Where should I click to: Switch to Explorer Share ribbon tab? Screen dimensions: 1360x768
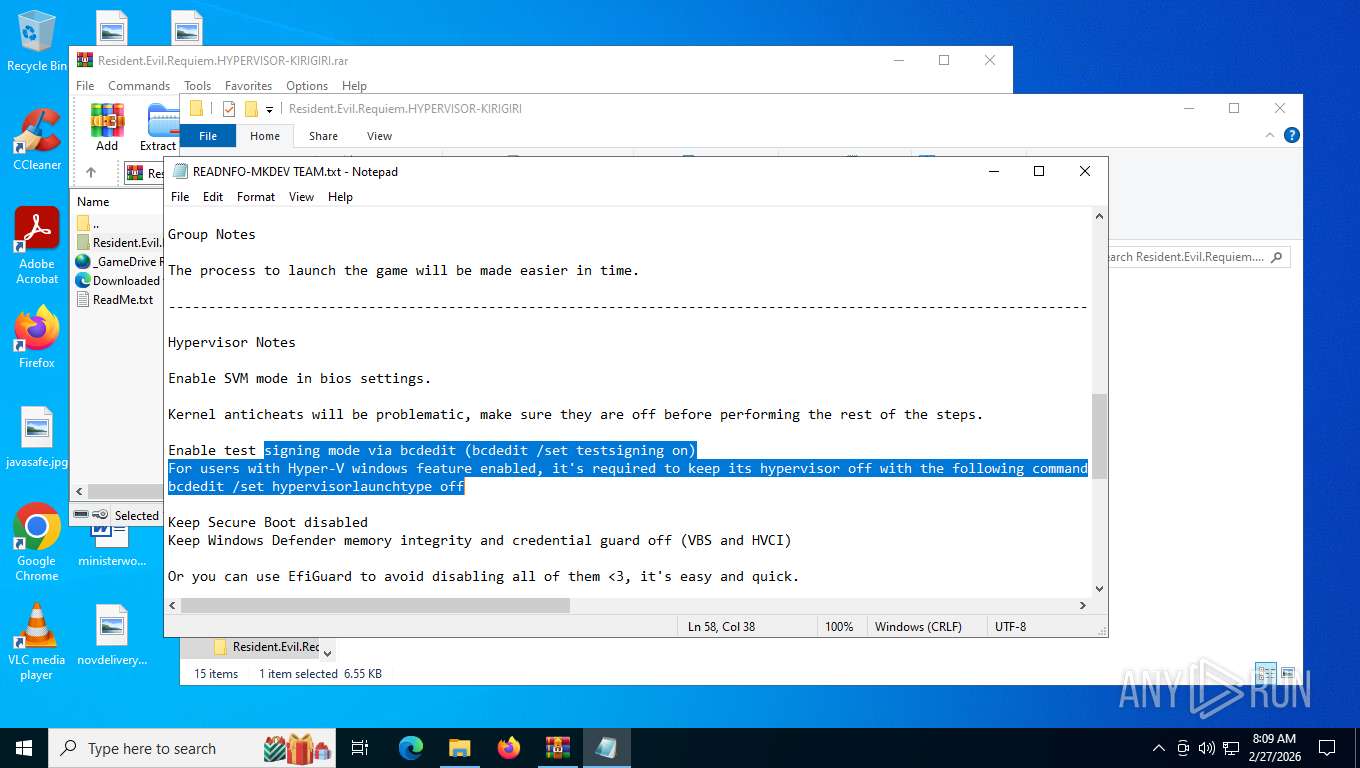(x=323, y=136)
